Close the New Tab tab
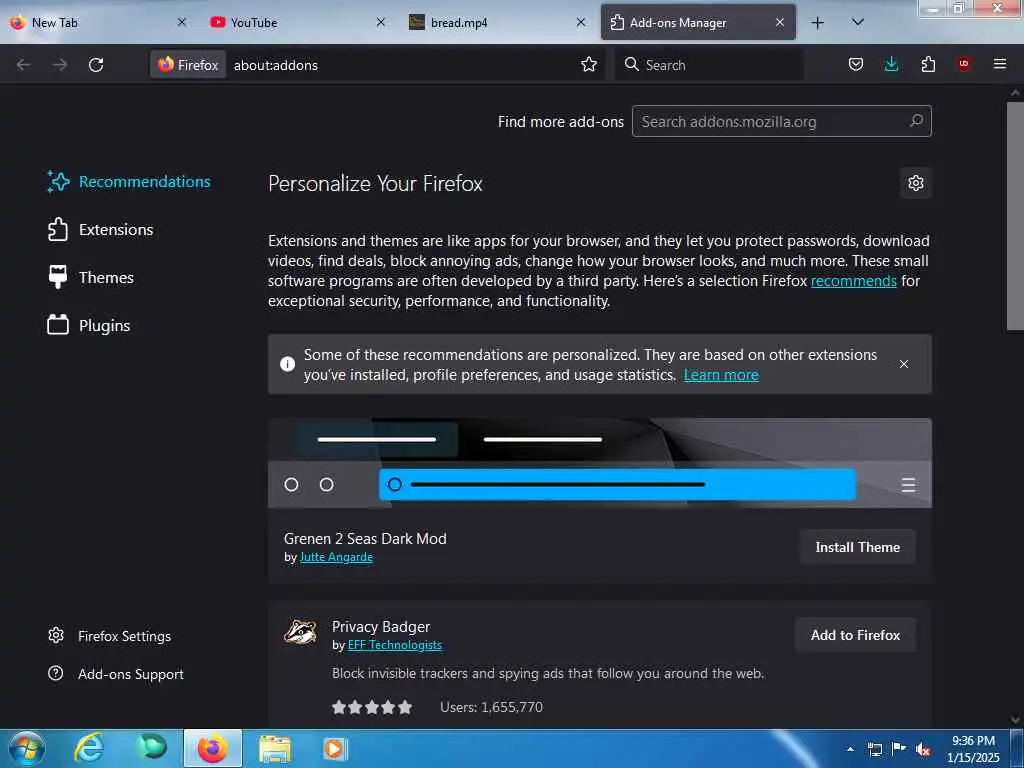 coord(182,23)
